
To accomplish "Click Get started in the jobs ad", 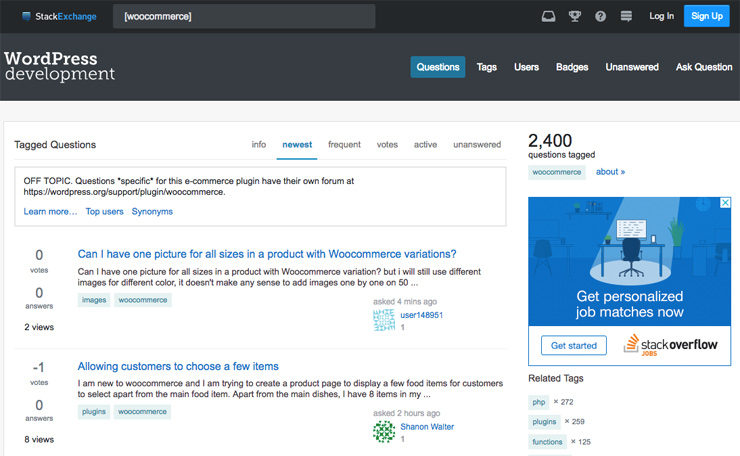I will tap(574, 346).
